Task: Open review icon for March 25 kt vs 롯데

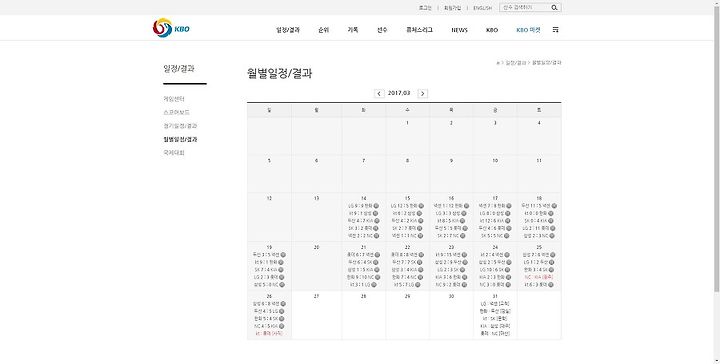Action: point(551,285)
